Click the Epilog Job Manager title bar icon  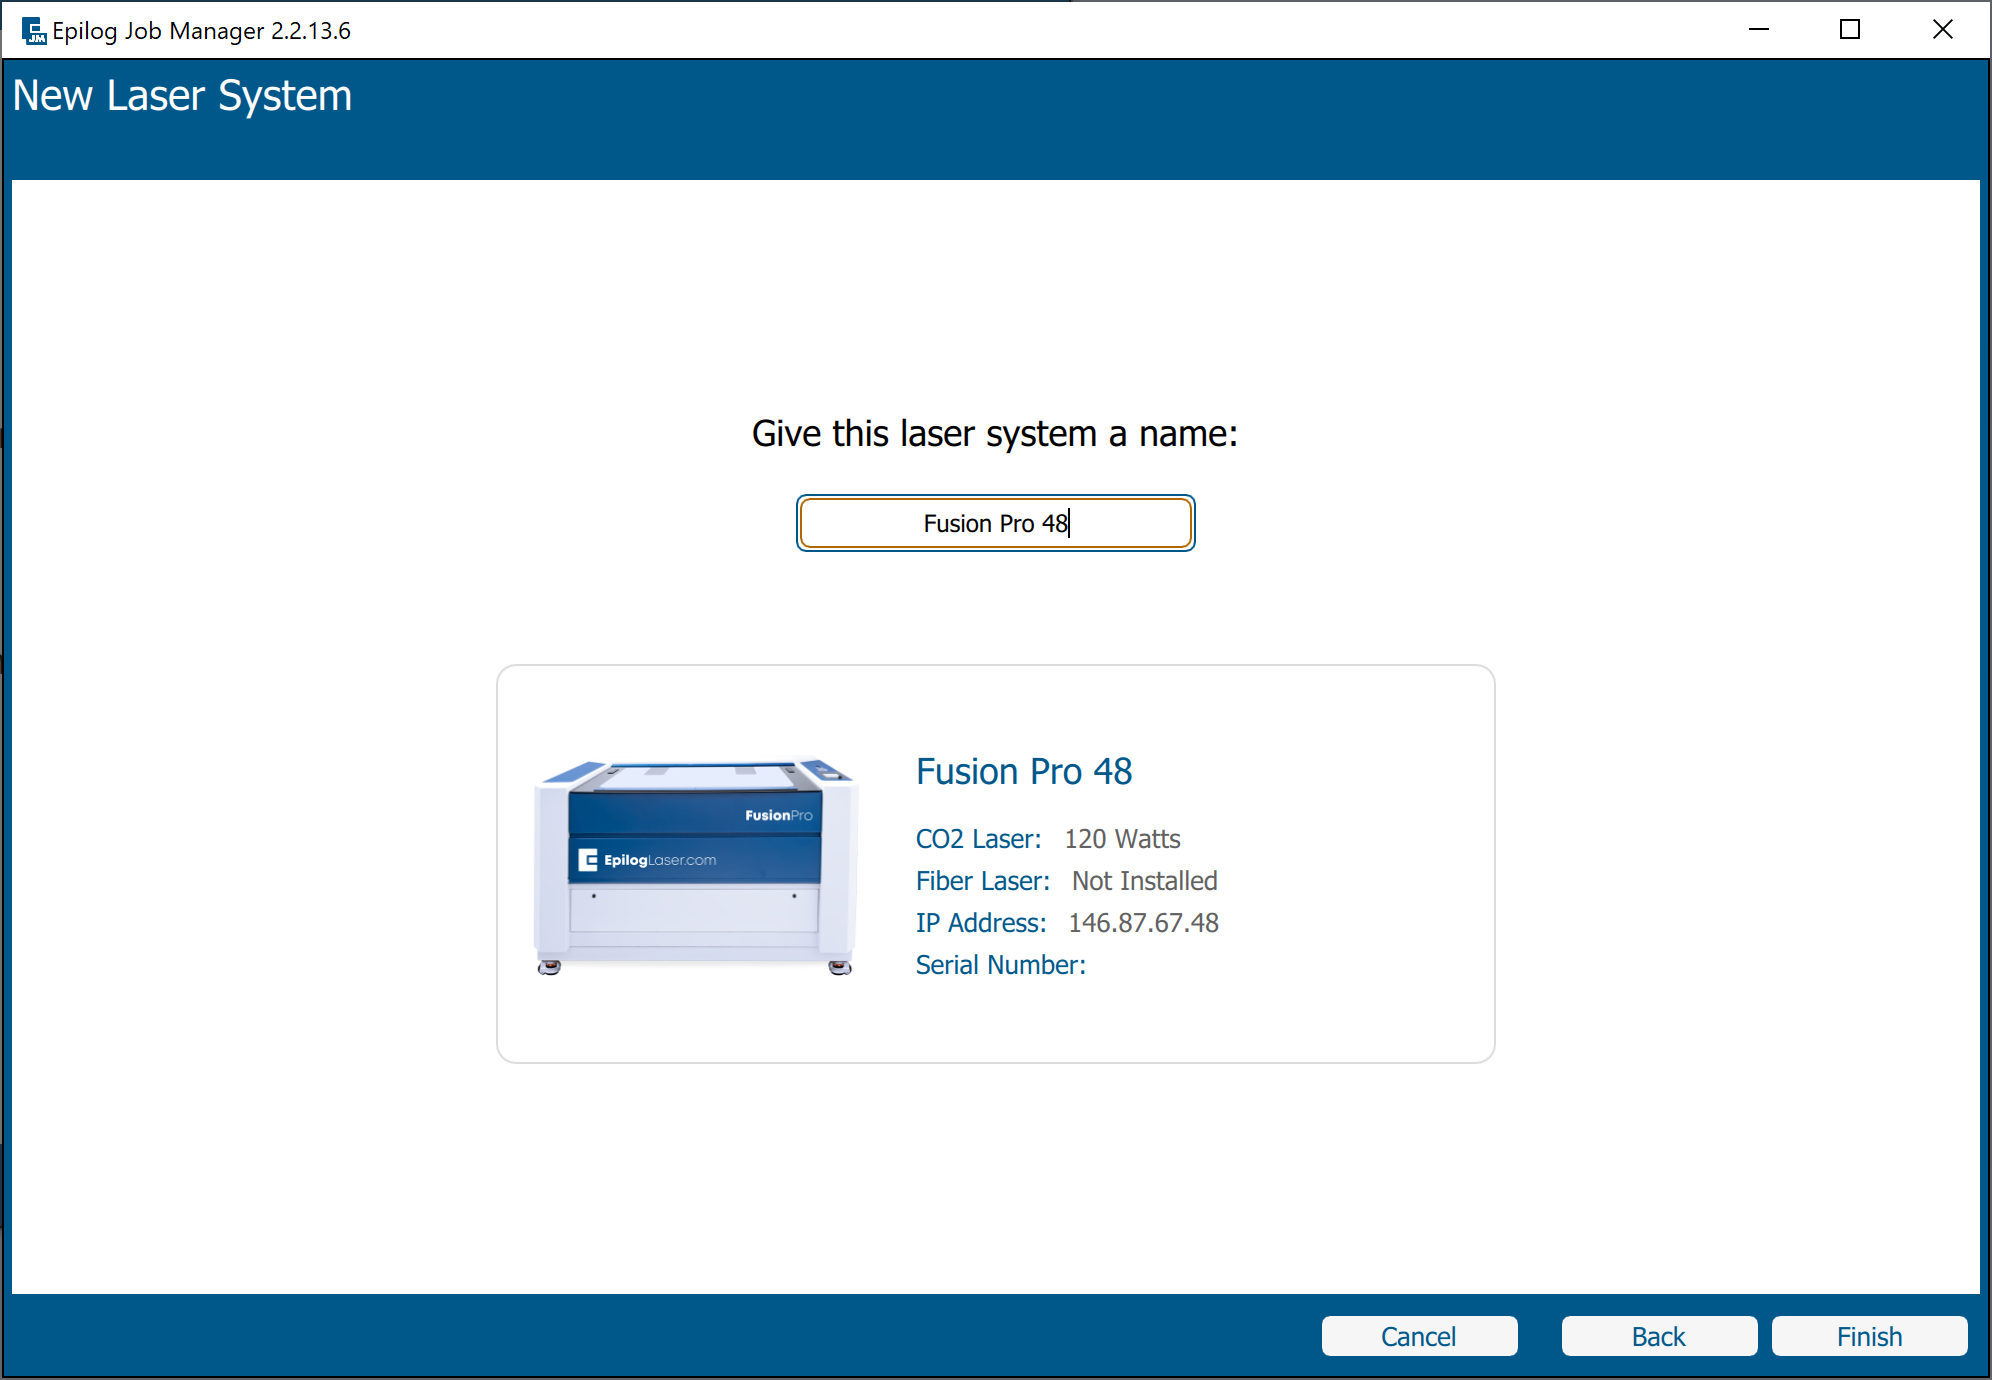34,31
